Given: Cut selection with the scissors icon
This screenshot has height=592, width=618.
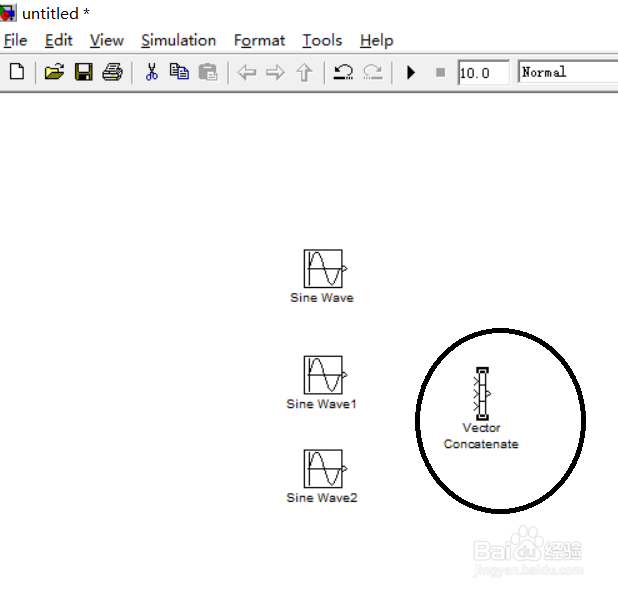Looking at the screenshot, I should [151, 72].
